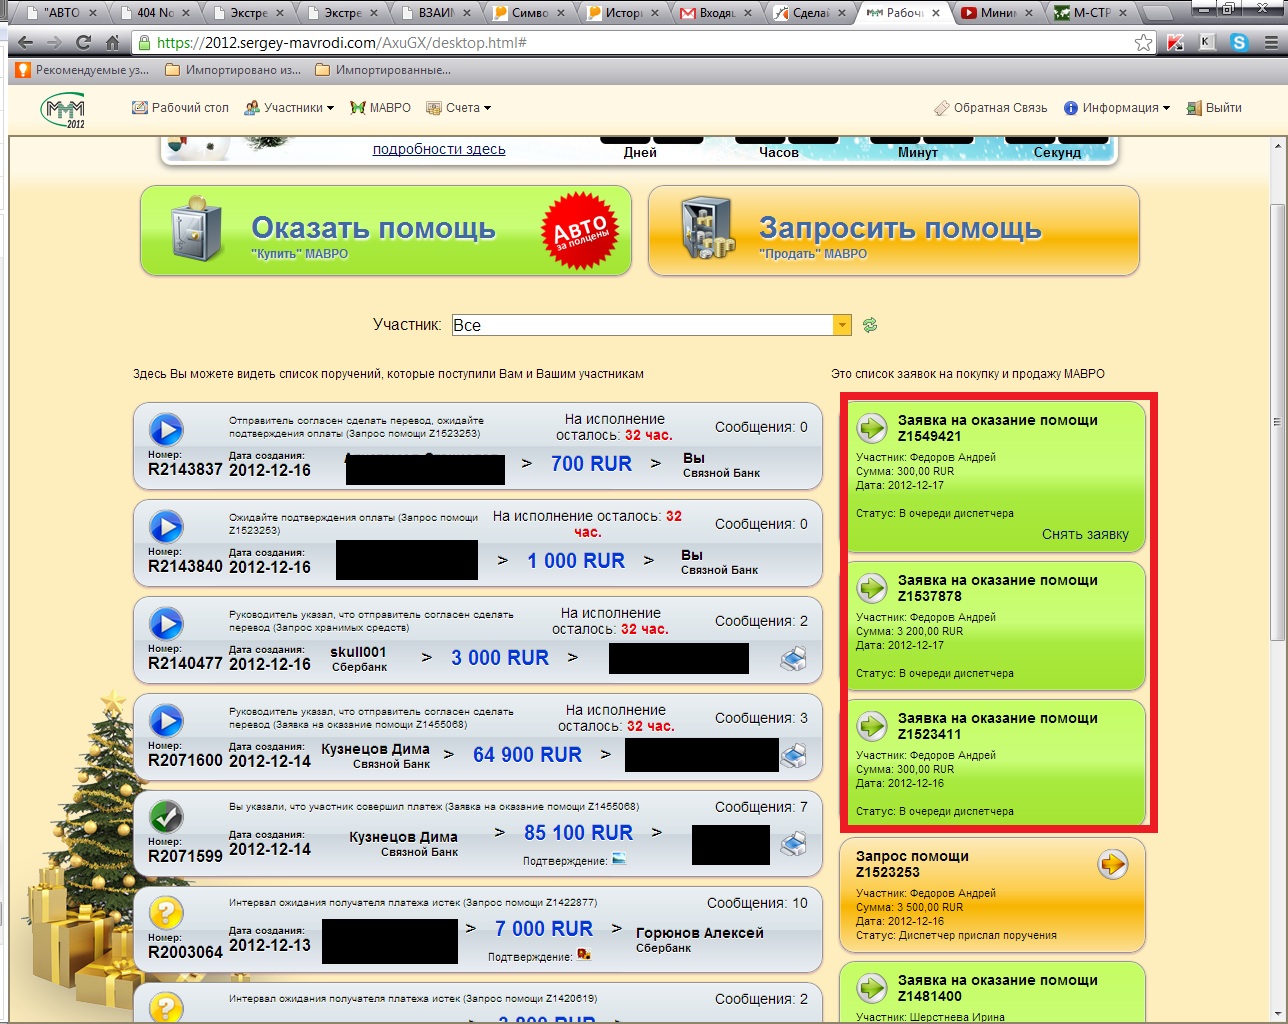This screenshot has height=1024, width=1288.
Task: Expand the Участники menu
Action: (289, 108)
